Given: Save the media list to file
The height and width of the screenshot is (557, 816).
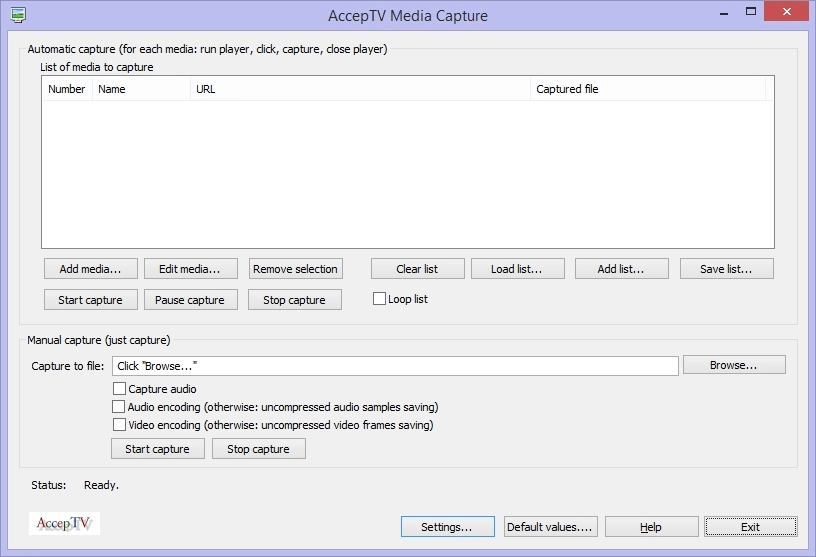Looking at the screenshot, I should (726, 269).
